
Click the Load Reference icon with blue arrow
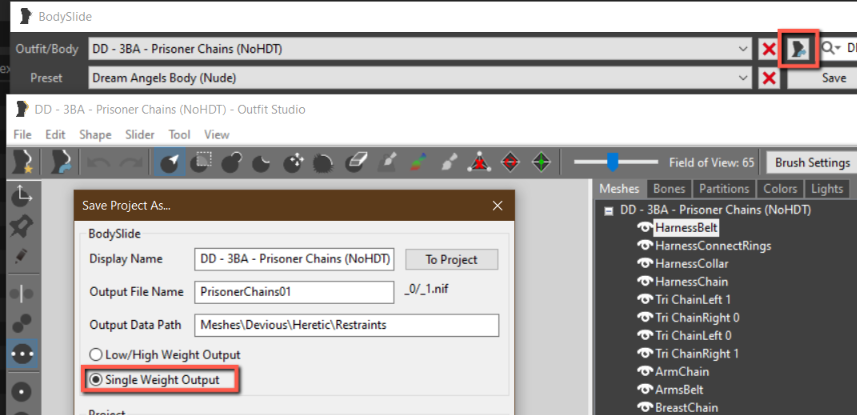[x=61, y=162]
